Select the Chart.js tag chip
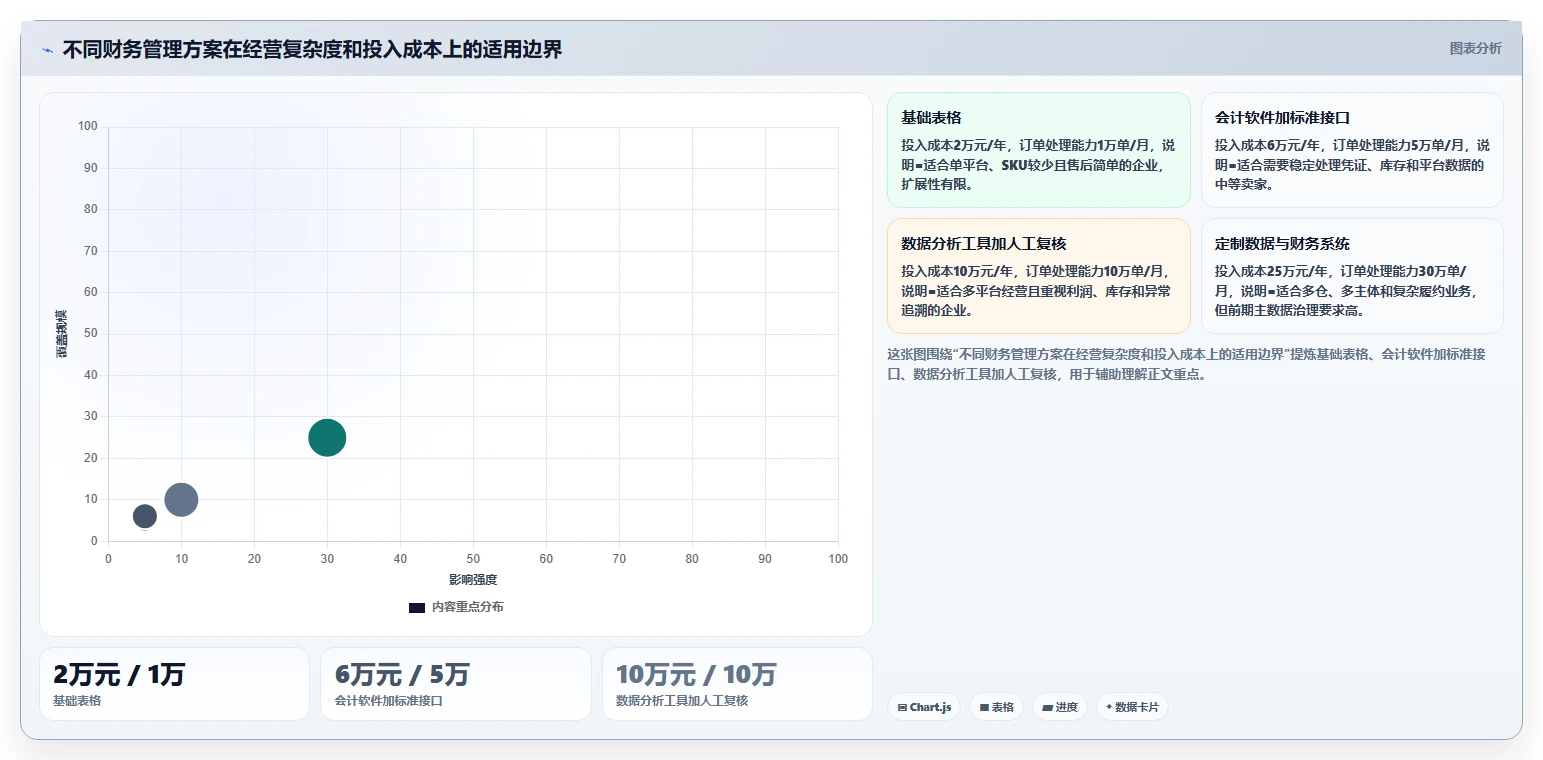The width and height of the screenshot is (1543, 760). (x=924, y=707)
